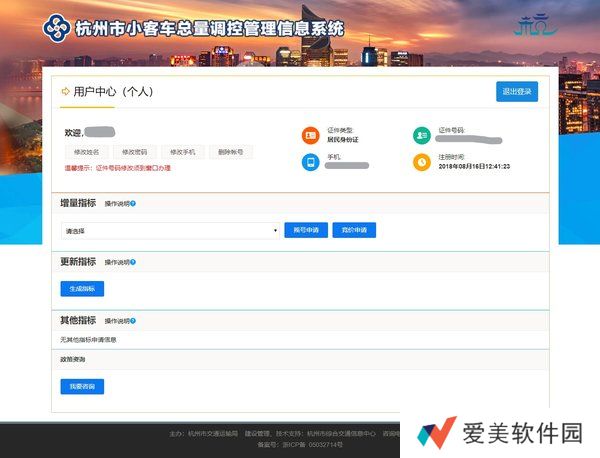Click the registration time 2018年08月16日12:41:23

(474, 166)
